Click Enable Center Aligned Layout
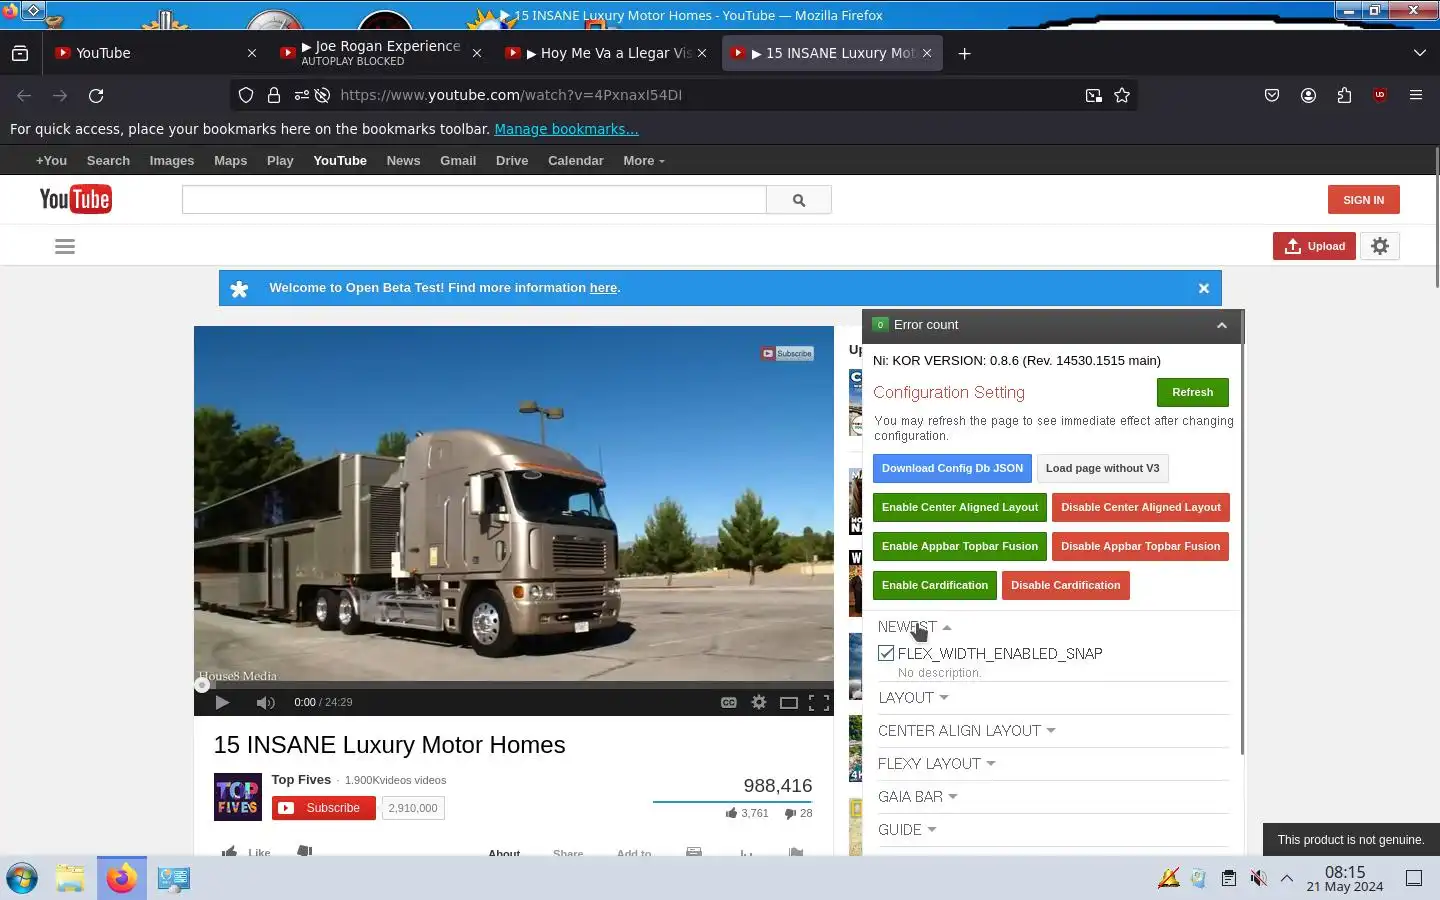The image size is (1440, 900). click(960, 507)
